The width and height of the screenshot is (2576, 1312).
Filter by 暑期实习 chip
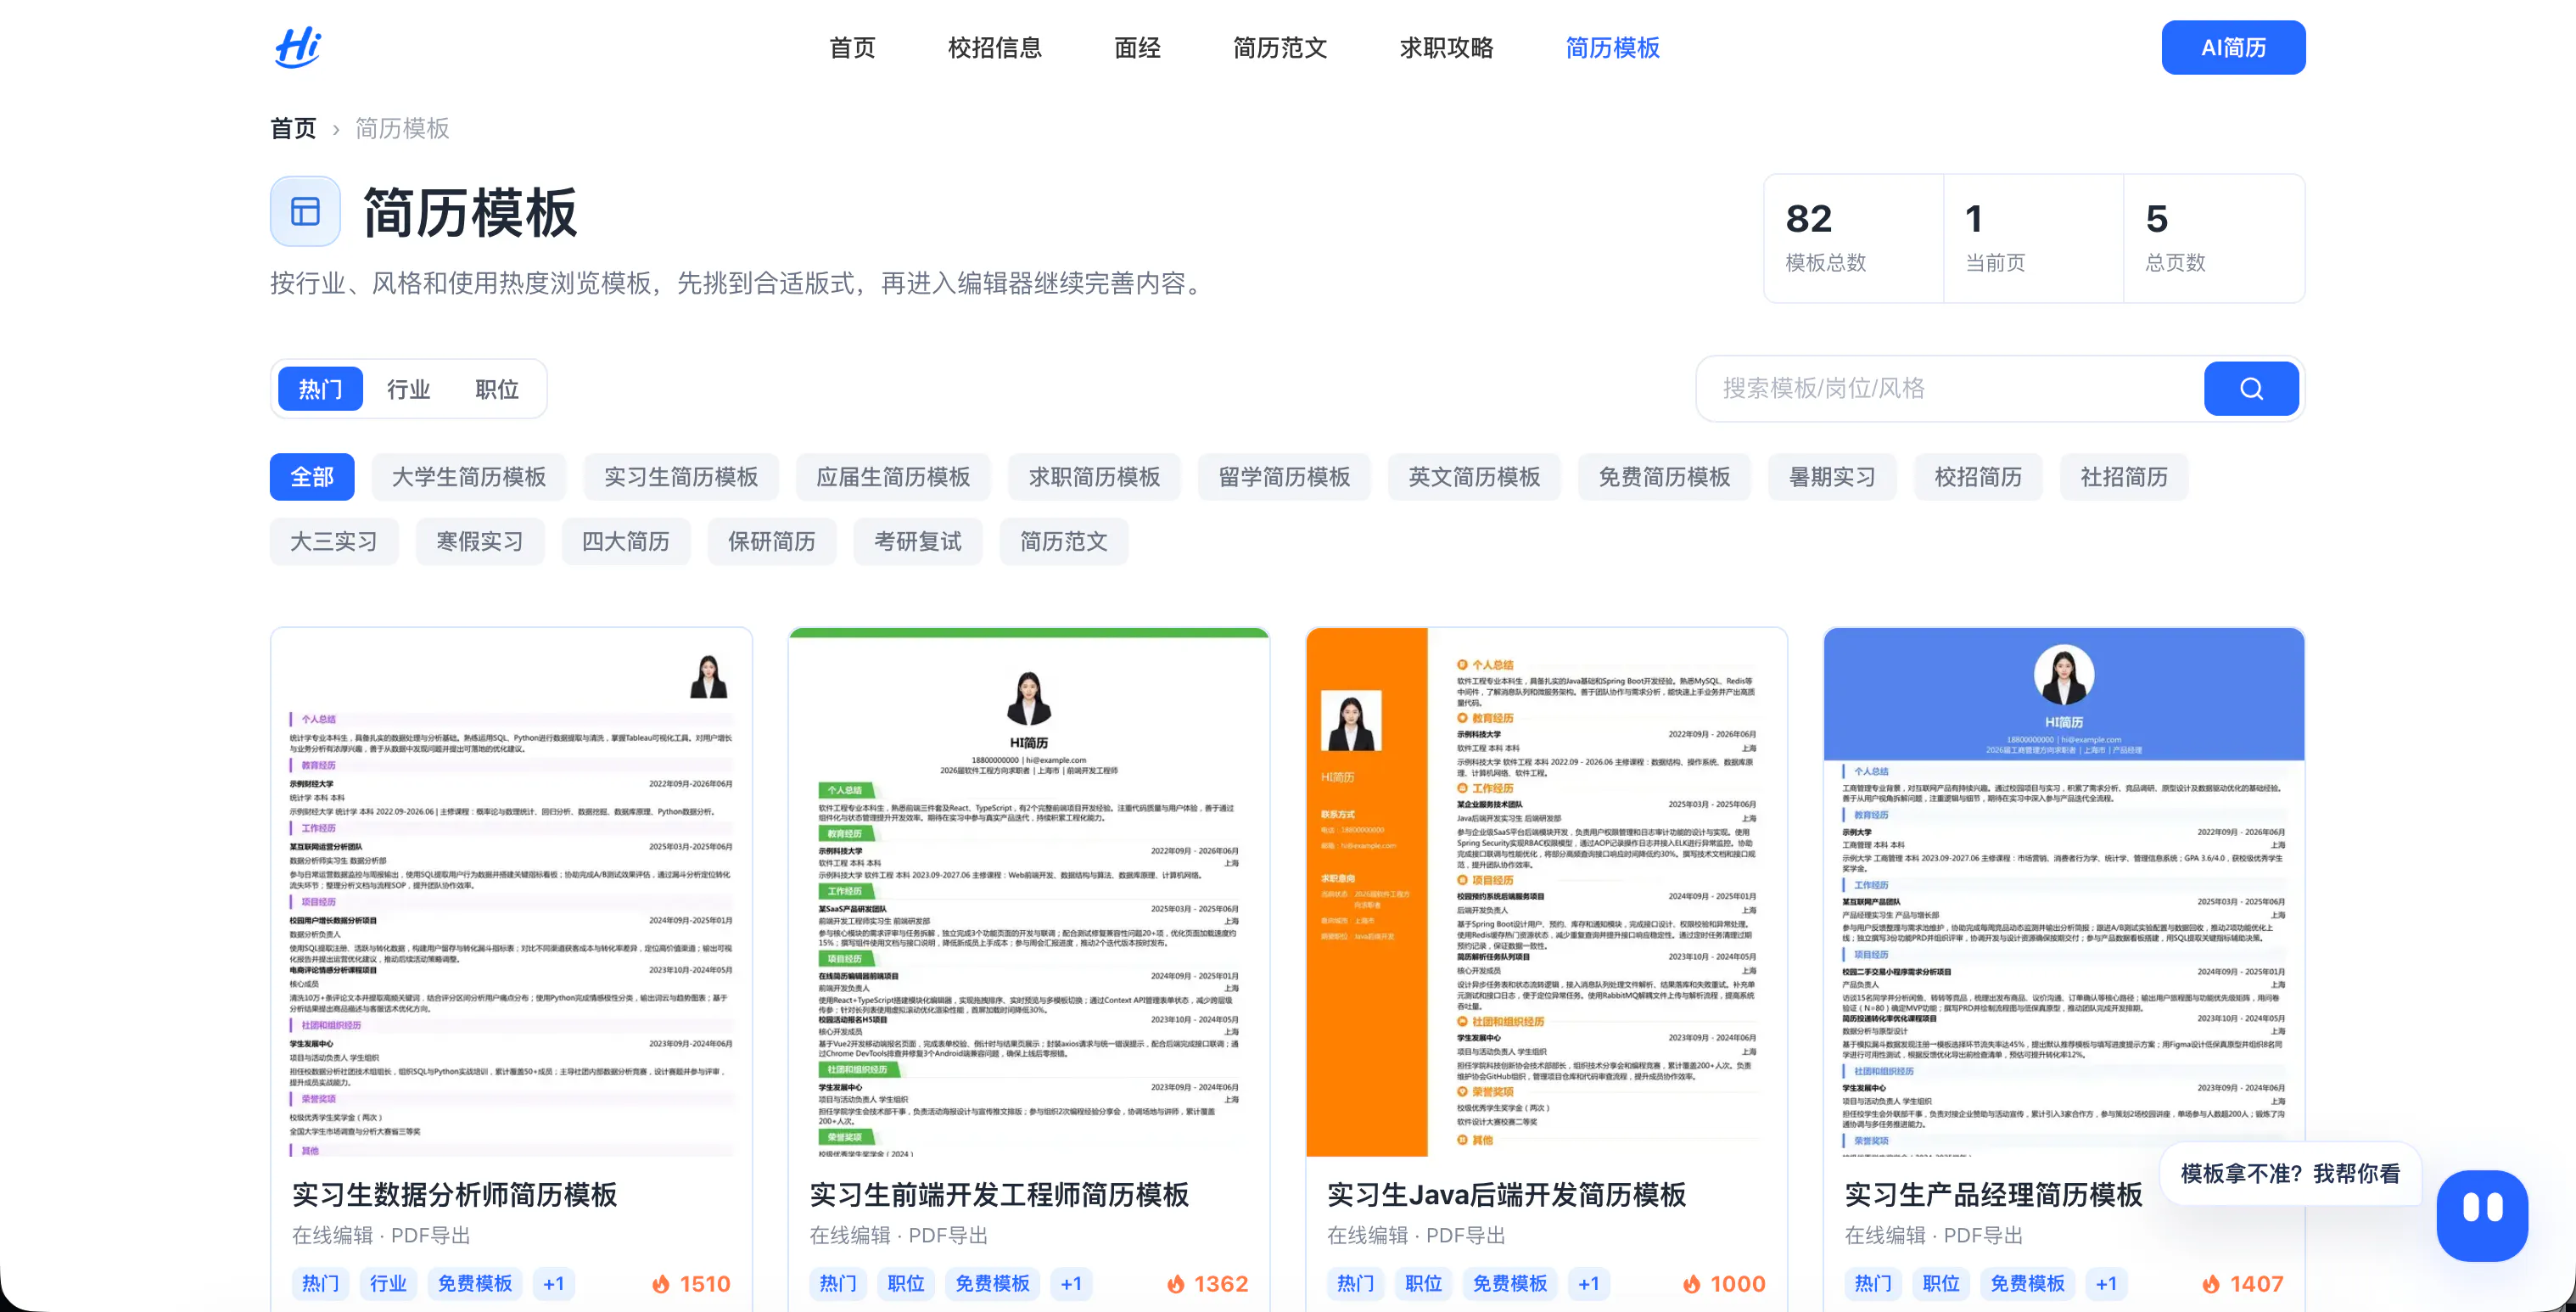1832,477
